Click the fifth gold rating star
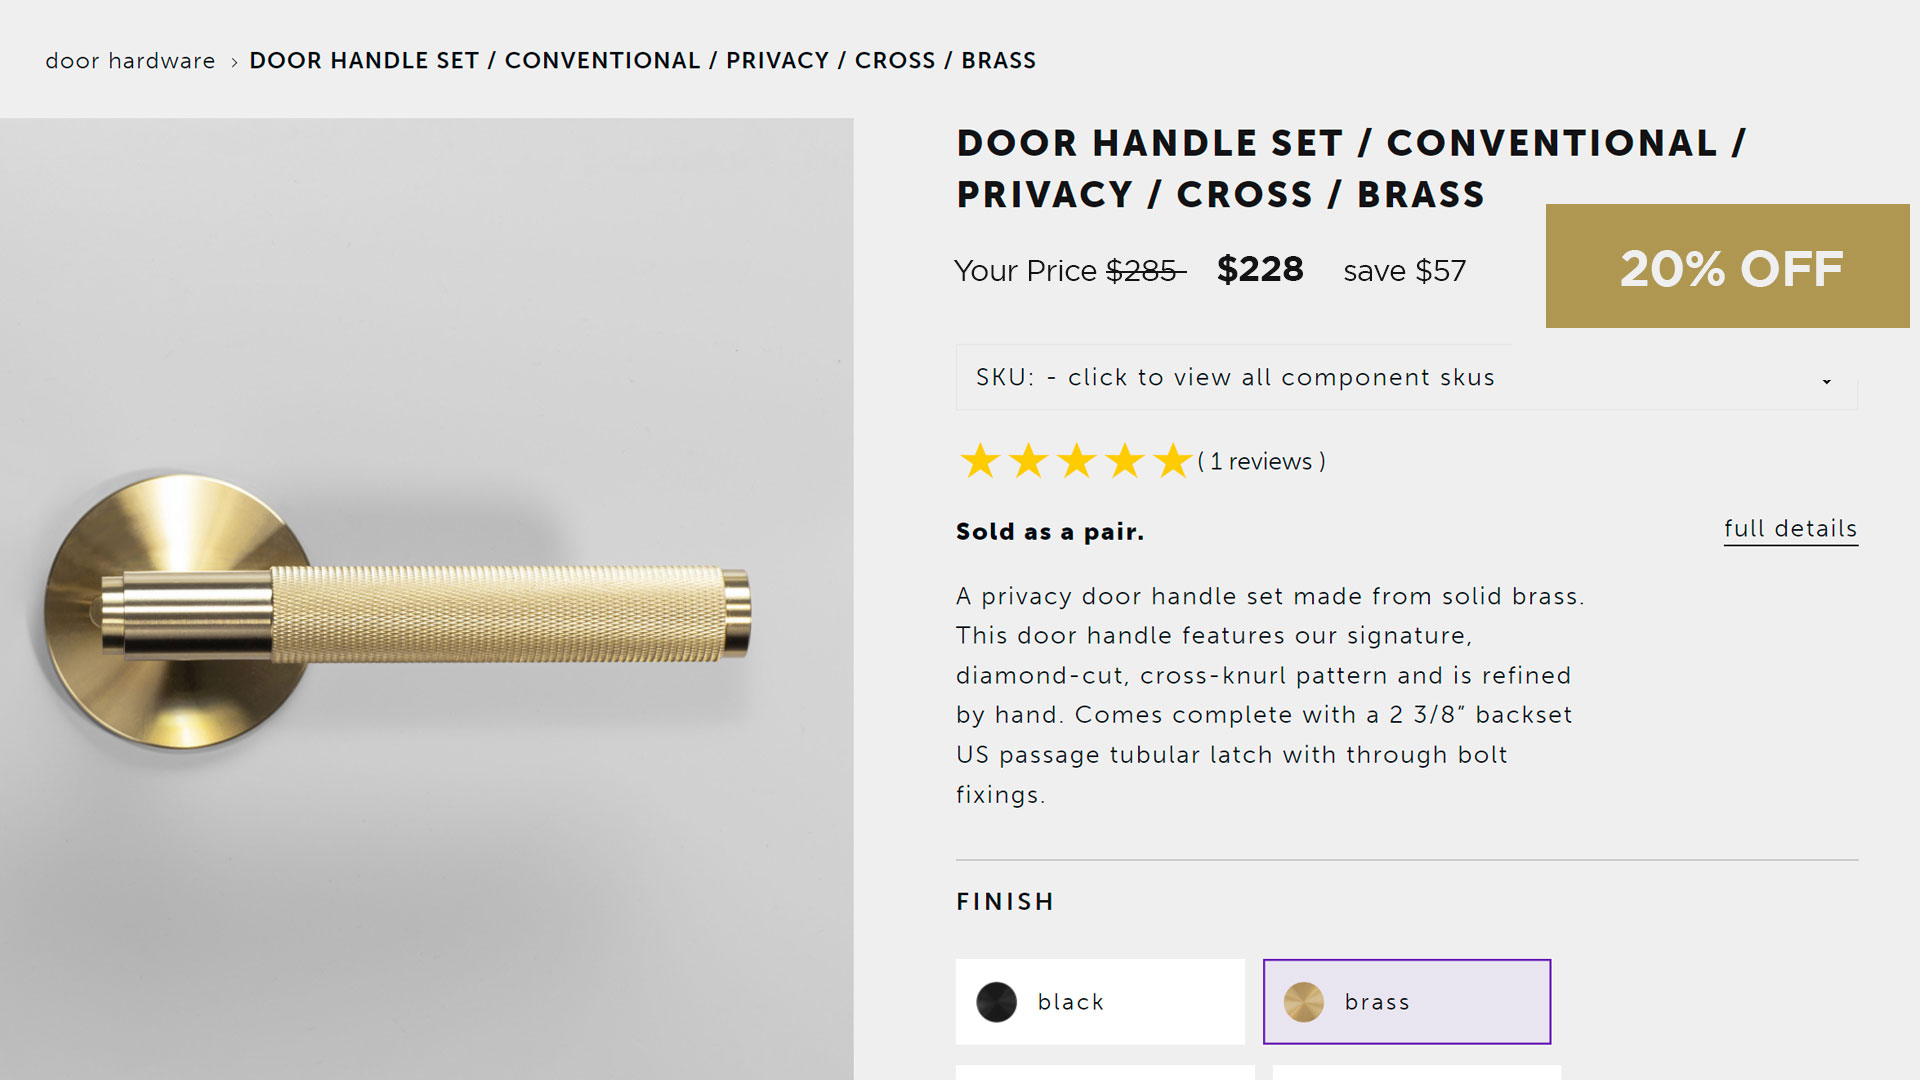The image size is (1920, 1080). click(x=1172, y=462)
